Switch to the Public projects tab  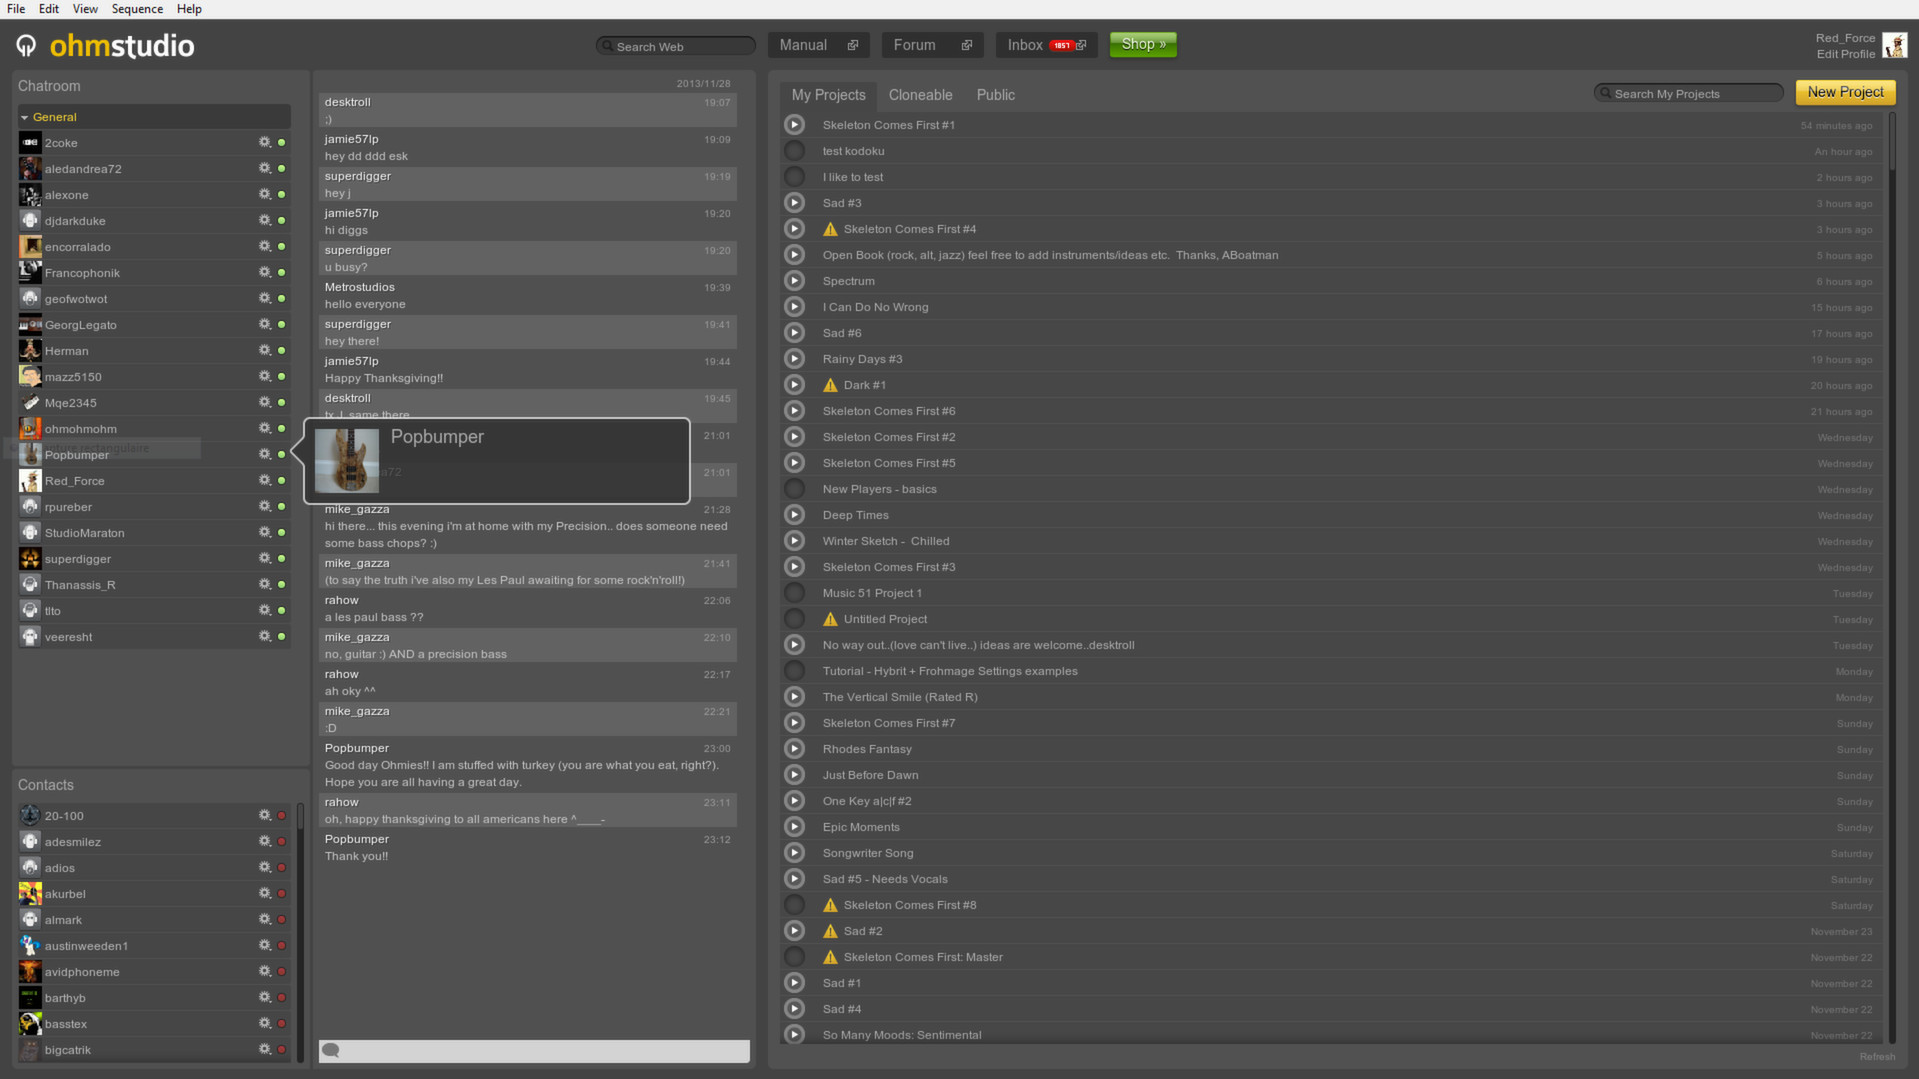point(995,95)
